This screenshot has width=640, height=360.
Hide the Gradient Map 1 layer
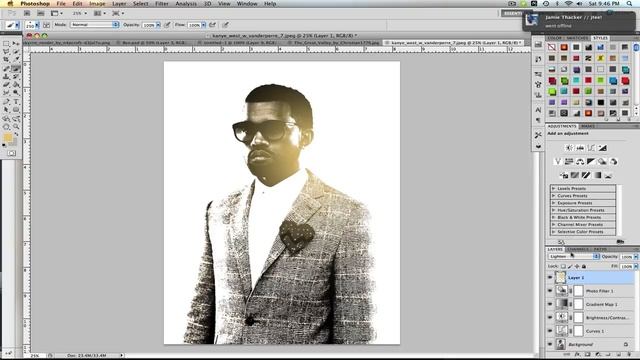pyautogui.click(x=550, y=304)
